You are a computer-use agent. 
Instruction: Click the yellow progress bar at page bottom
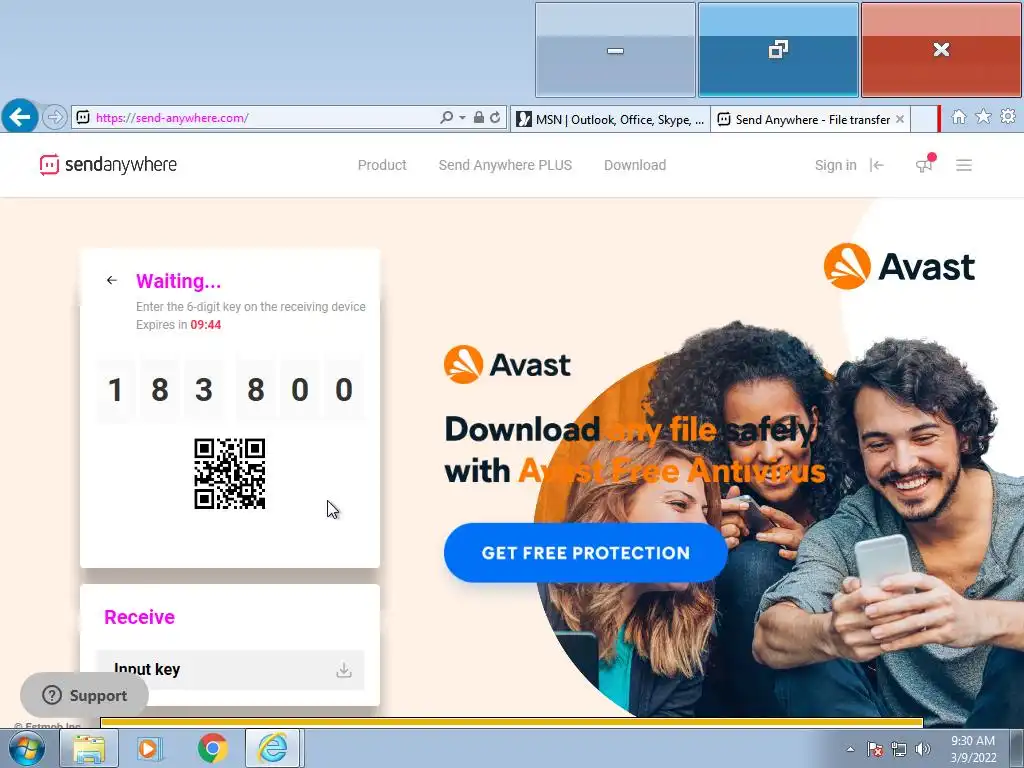coord(511,722)
